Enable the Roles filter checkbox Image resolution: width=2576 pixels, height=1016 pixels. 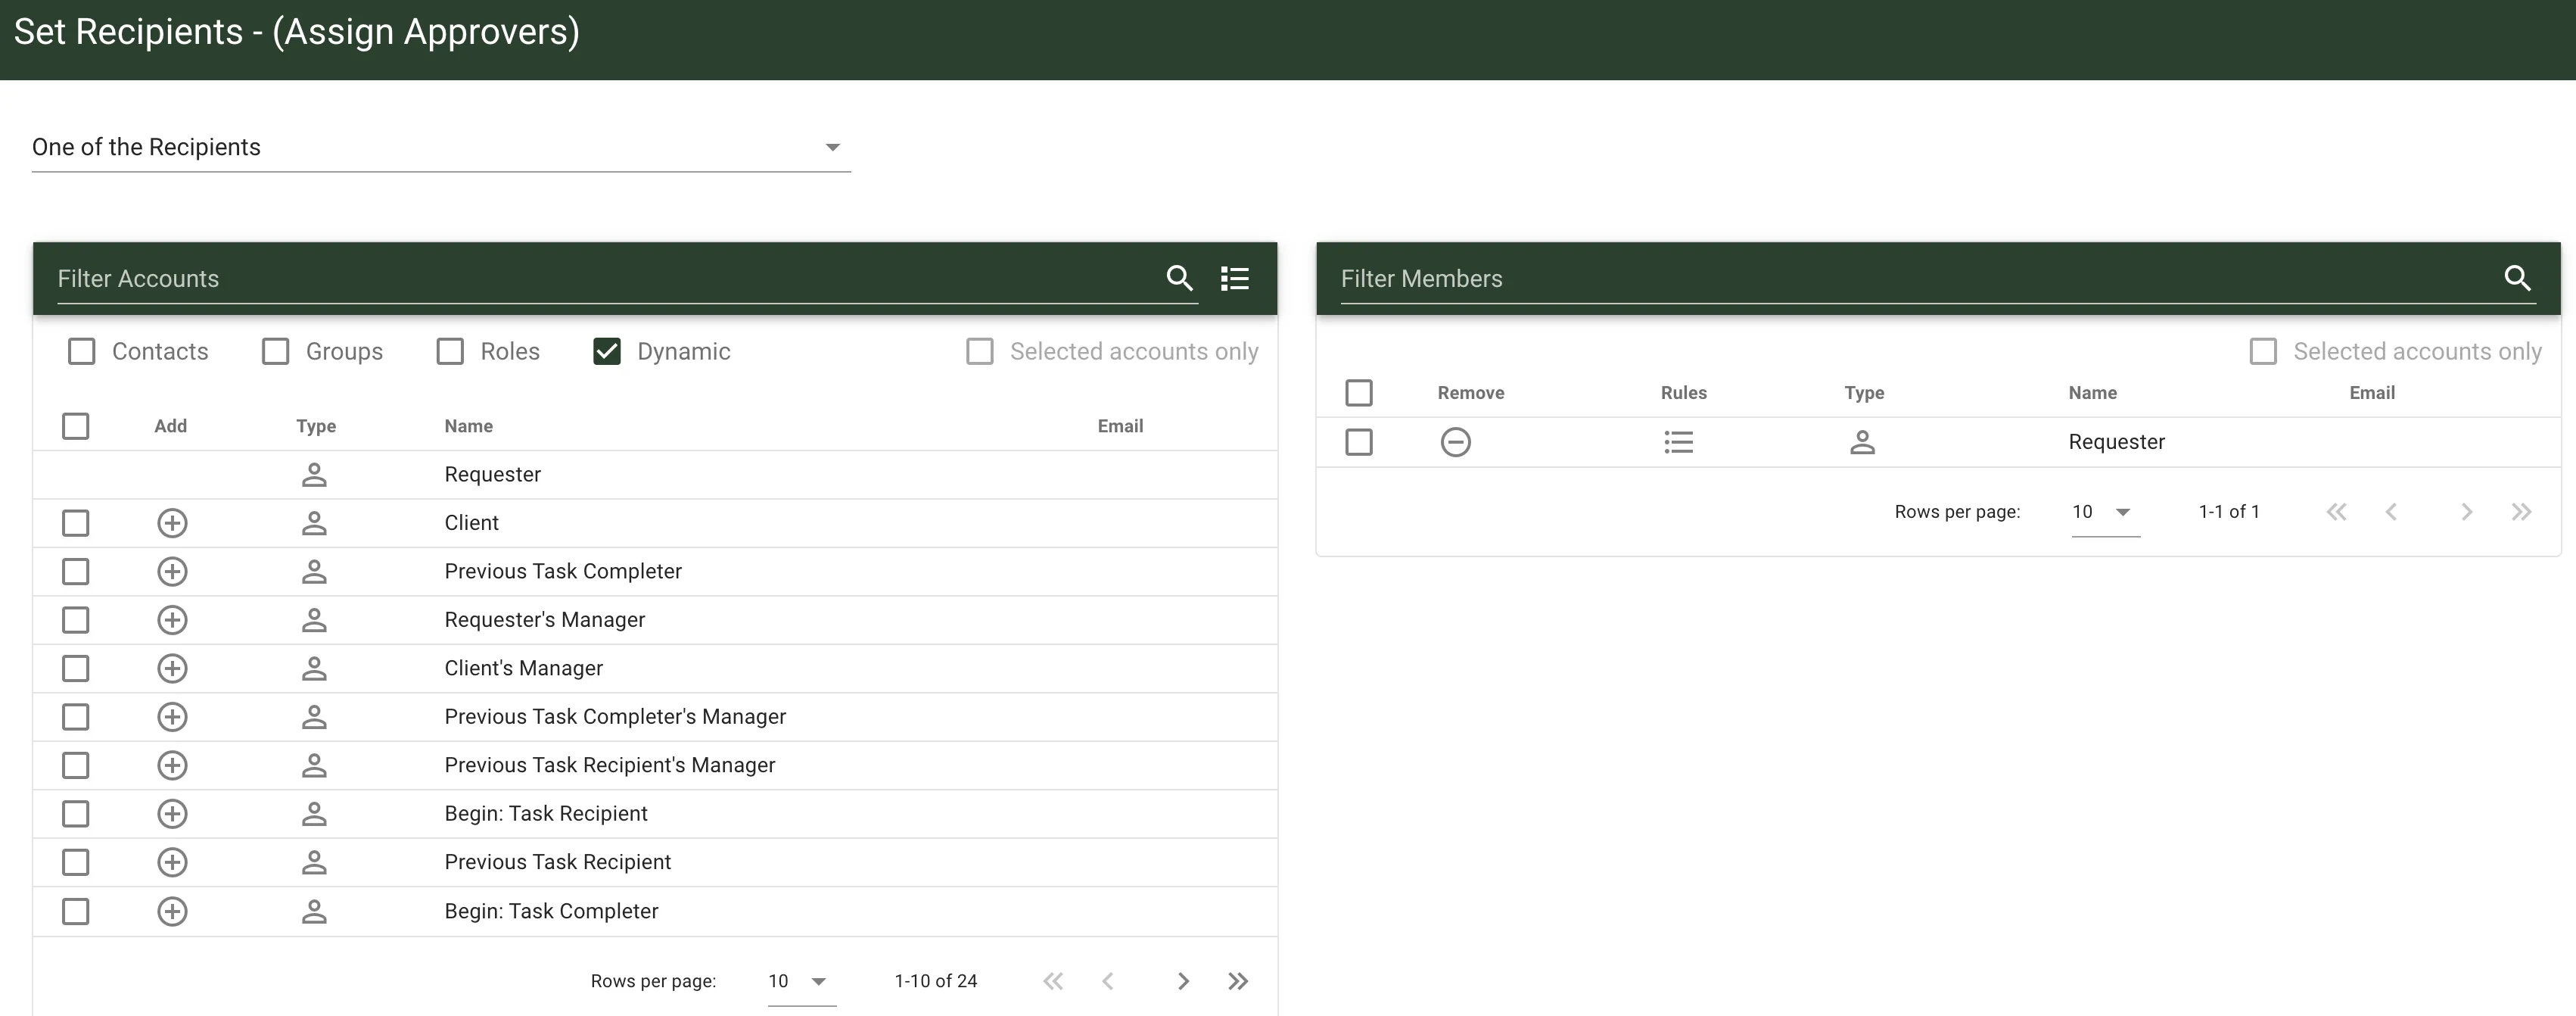point(450,351)
